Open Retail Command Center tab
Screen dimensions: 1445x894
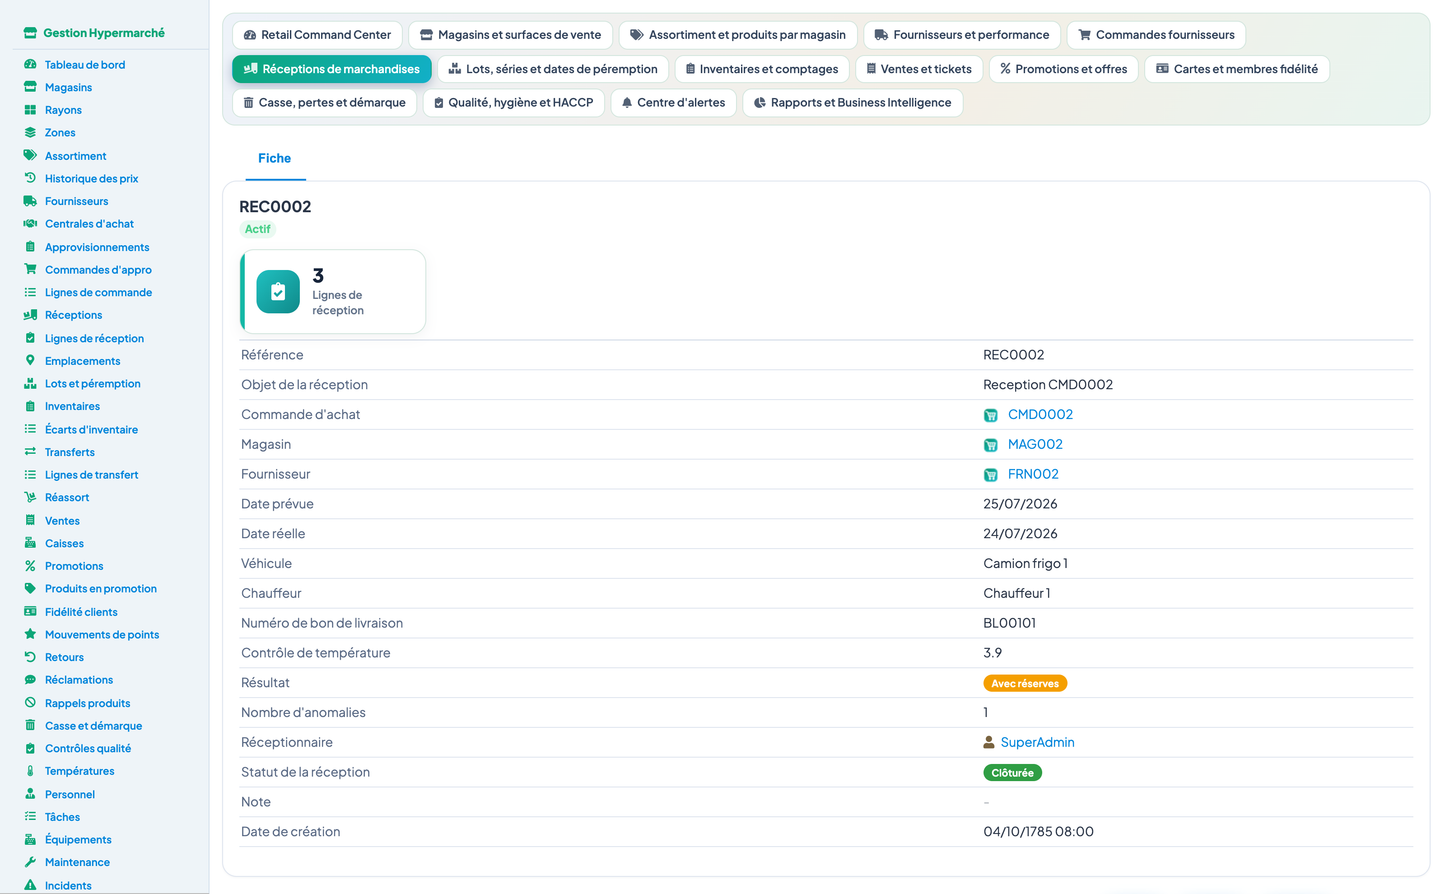point(317,35)
